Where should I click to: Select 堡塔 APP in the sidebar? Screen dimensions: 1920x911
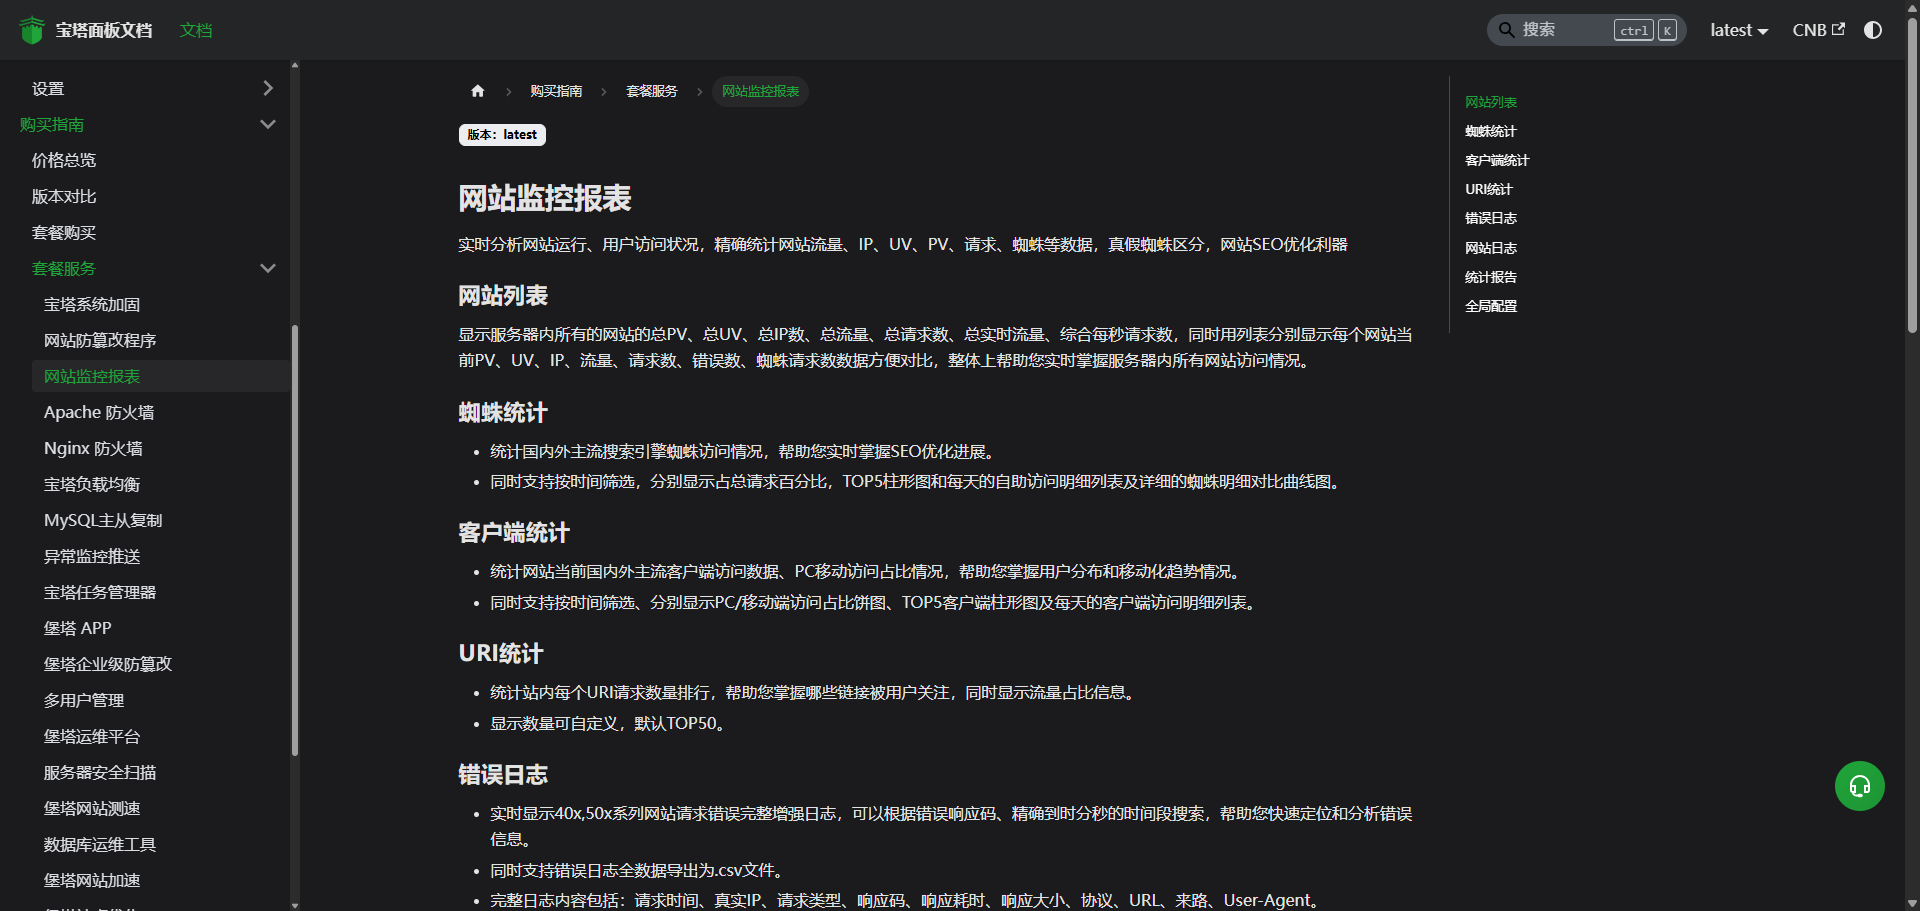pyautogui.click(x=77, y=628)
